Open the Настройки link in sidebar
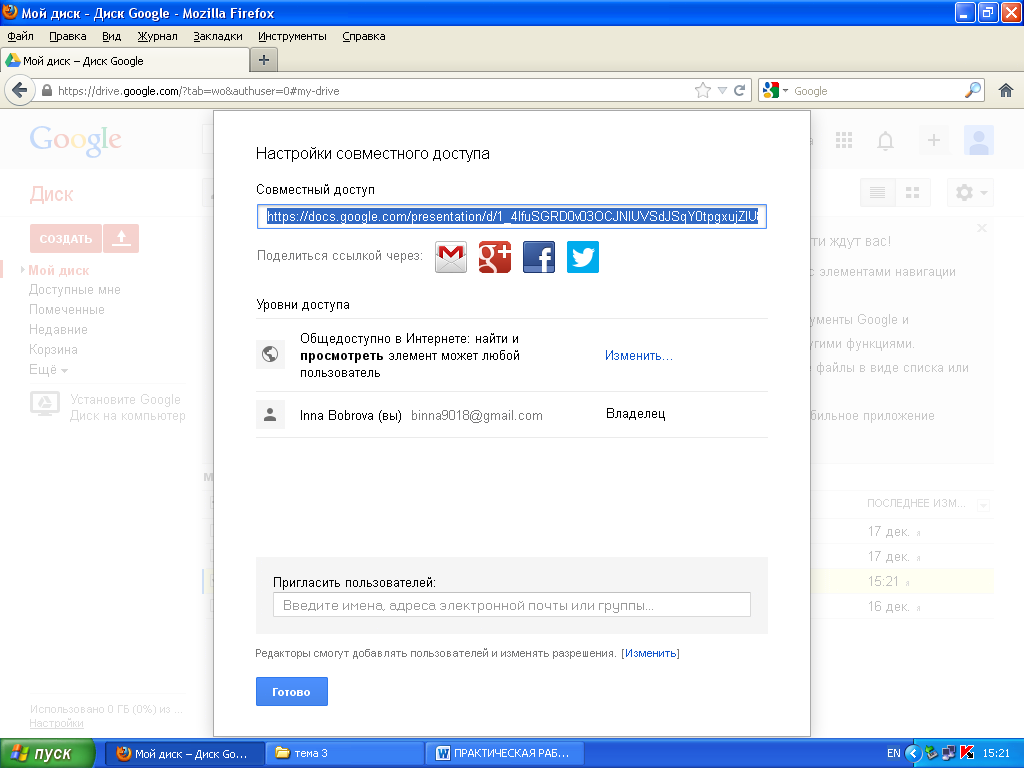The width and height of the screenshot is (1024, 768). point(56,723)
